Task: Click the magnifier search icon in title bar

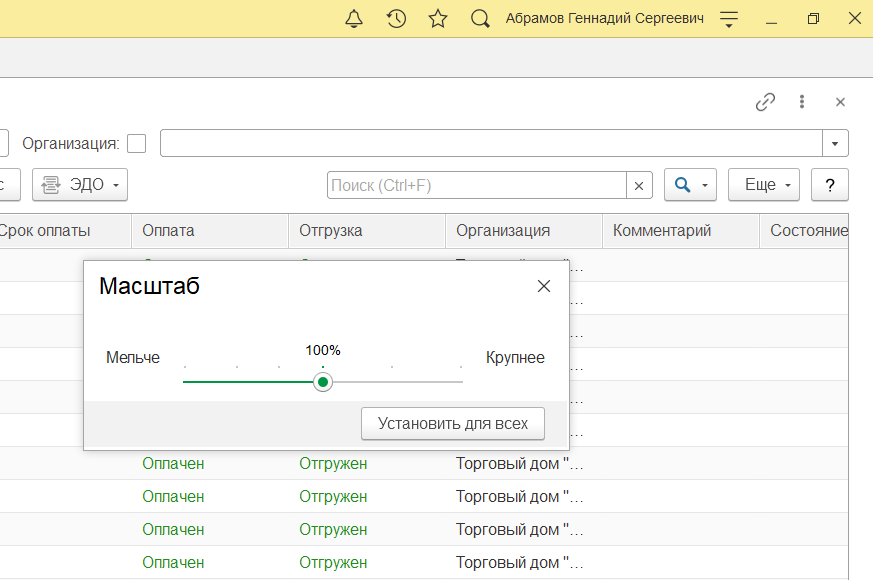Action: 480,19
